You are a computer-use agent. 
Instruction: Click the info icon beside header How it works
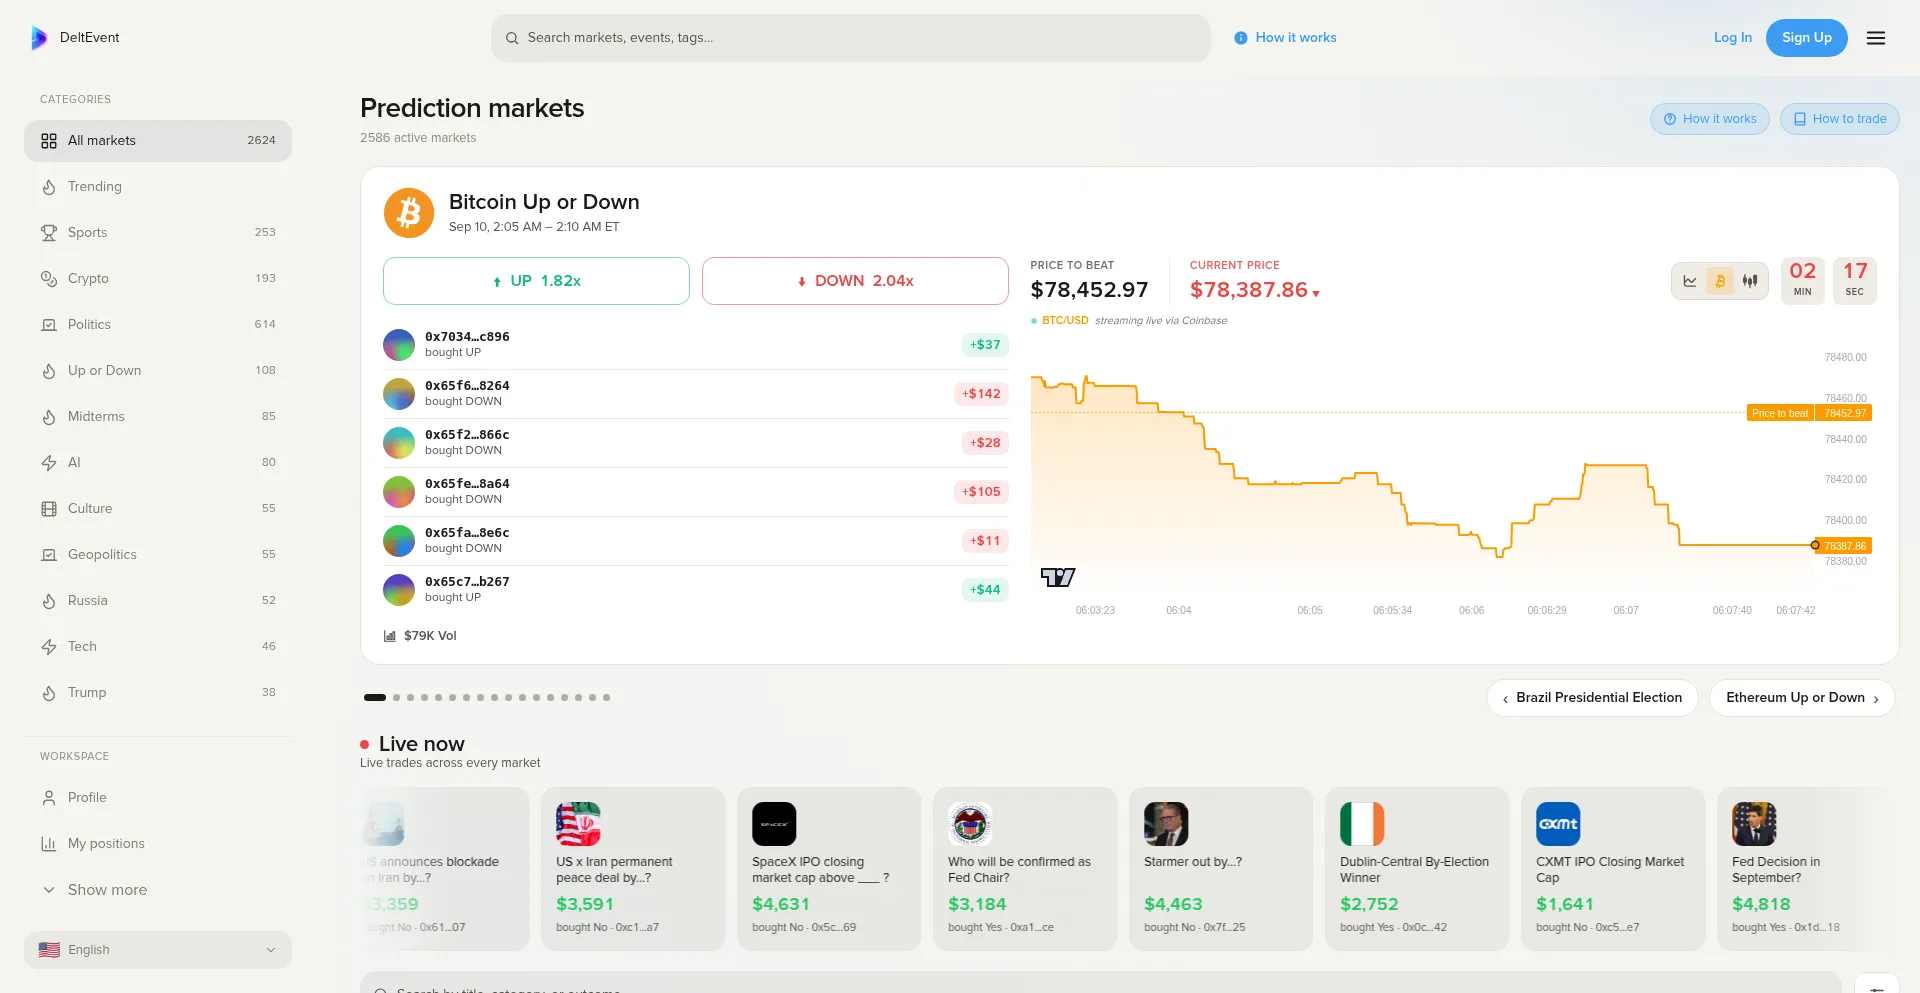pos(1241,38)
